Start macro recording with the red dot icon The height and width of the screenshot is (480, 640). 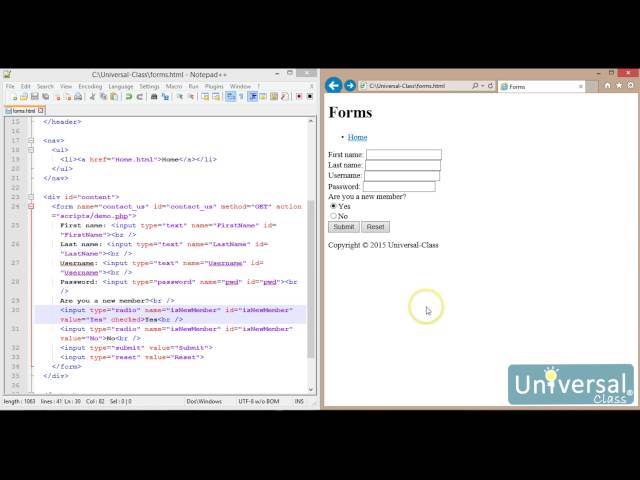299,97
